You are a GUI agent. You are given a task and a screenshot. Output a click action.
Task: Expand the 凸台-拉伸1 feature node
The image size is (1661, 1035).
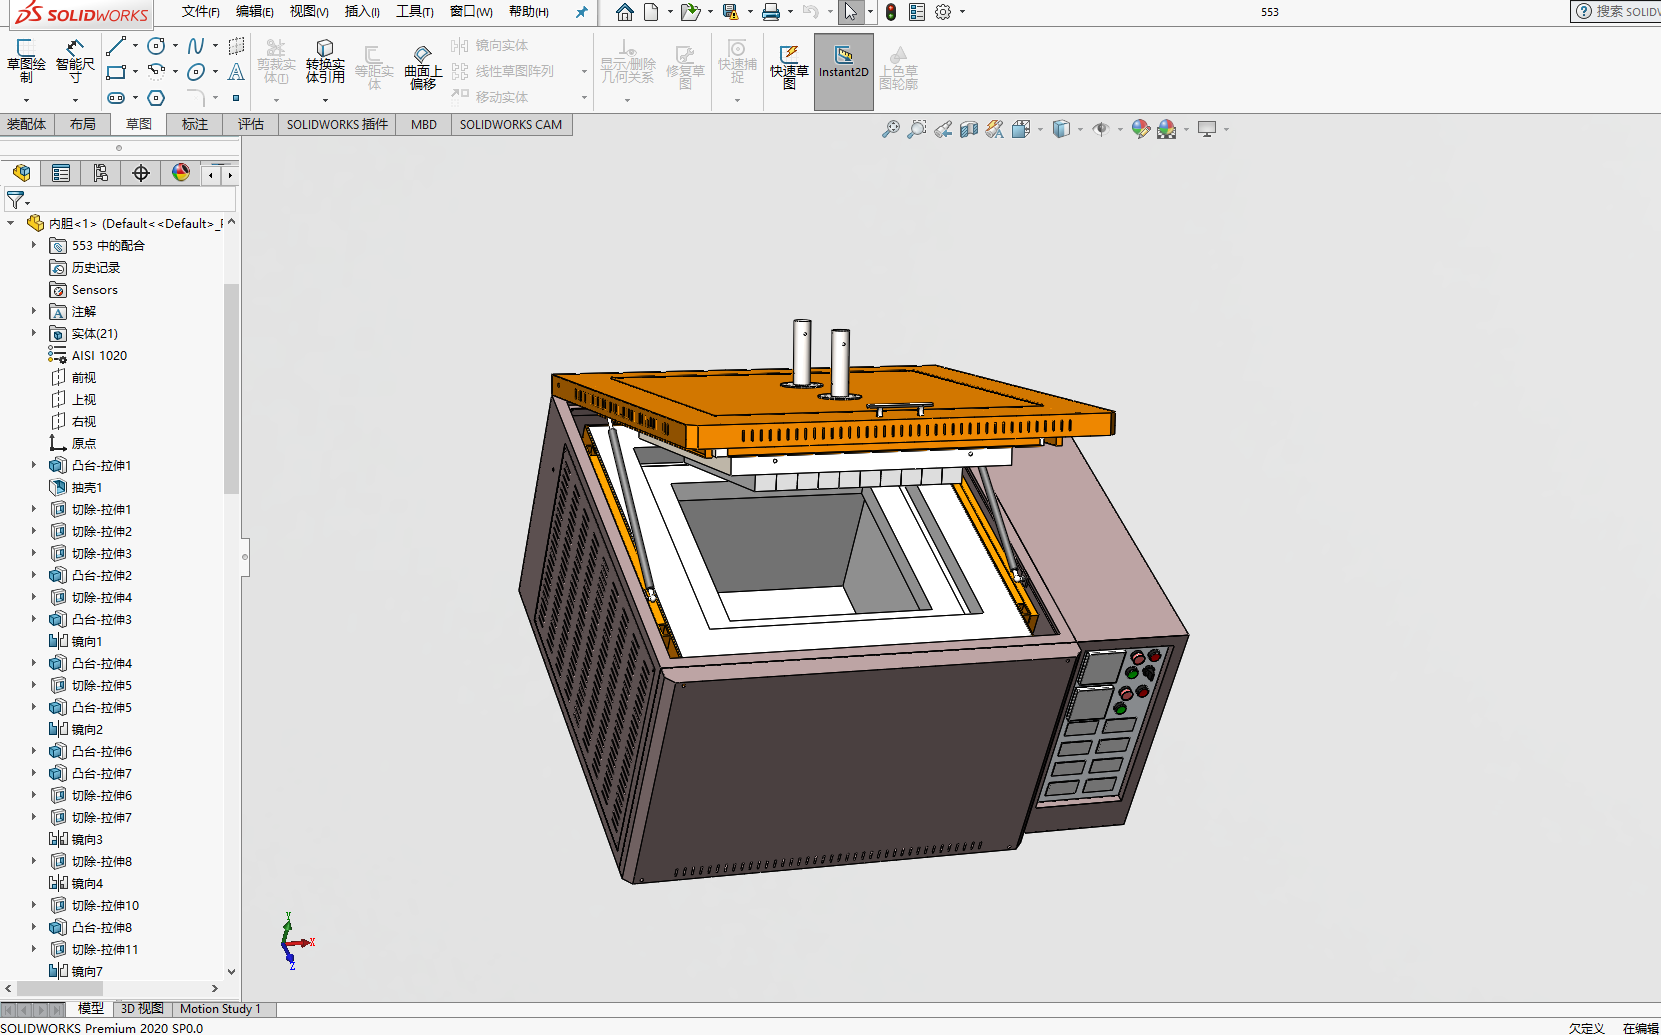coord(33,465)
